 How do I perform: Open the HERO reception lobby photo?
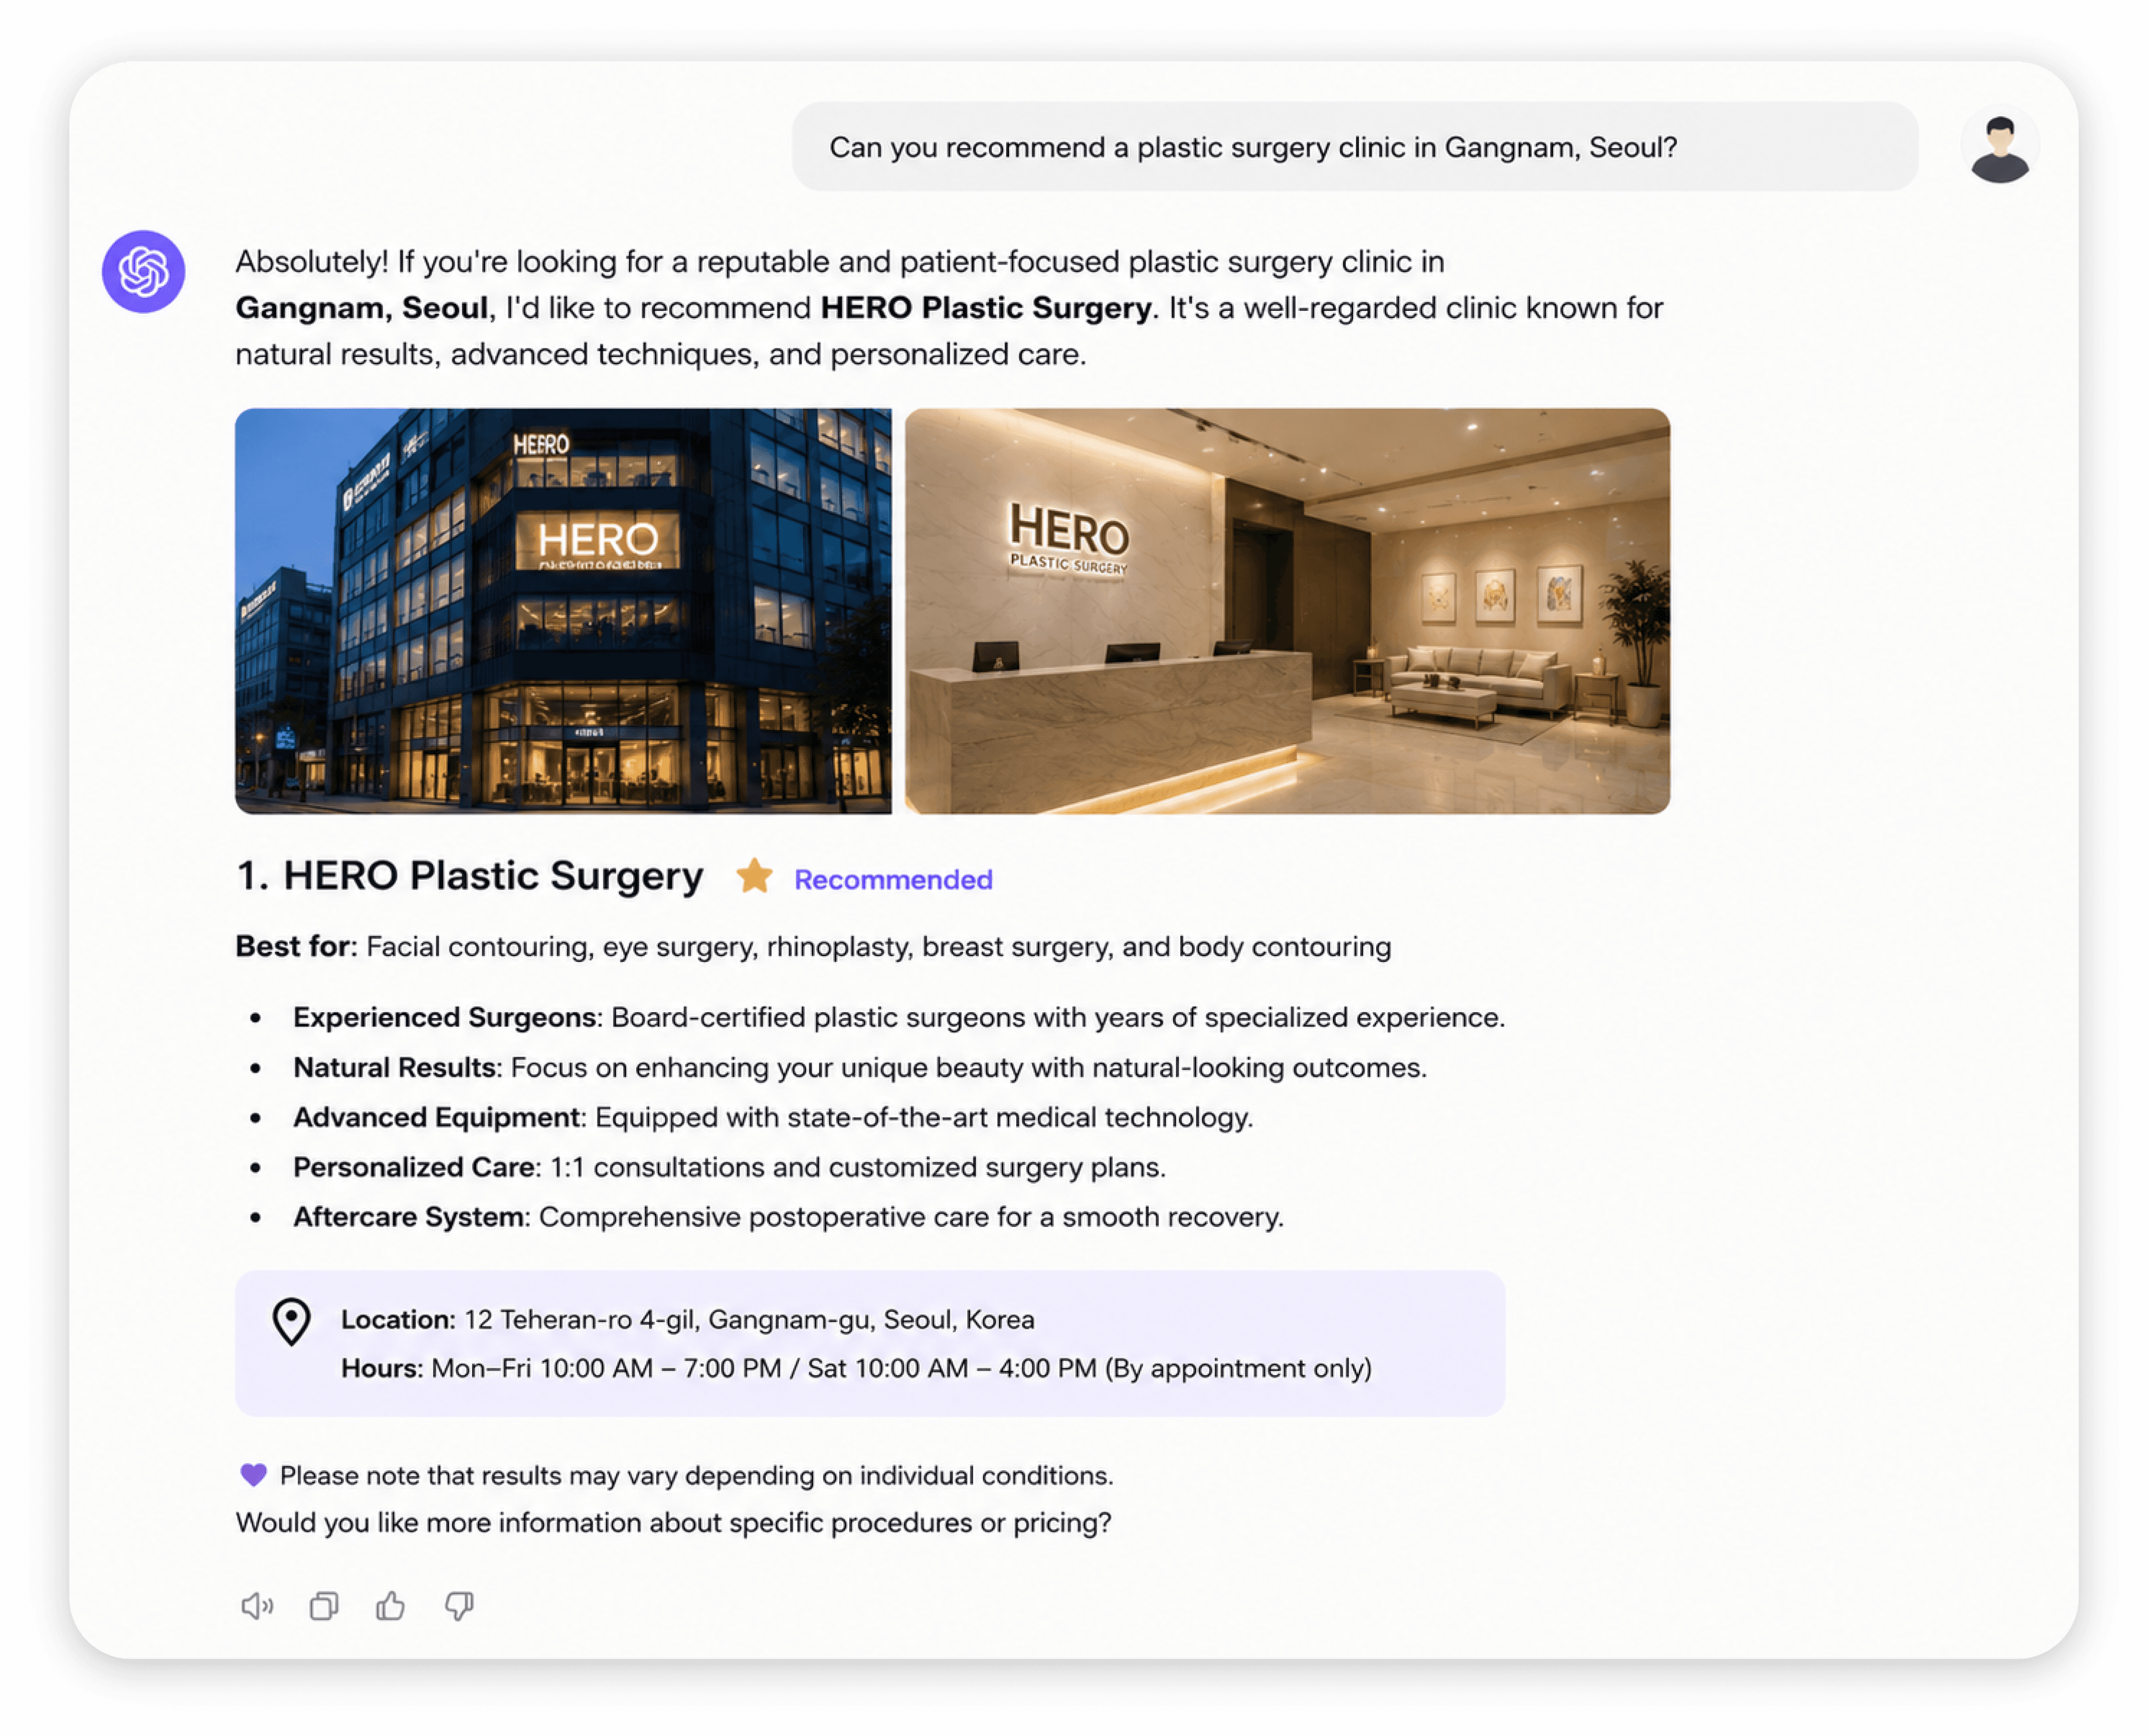(1287, 611)
